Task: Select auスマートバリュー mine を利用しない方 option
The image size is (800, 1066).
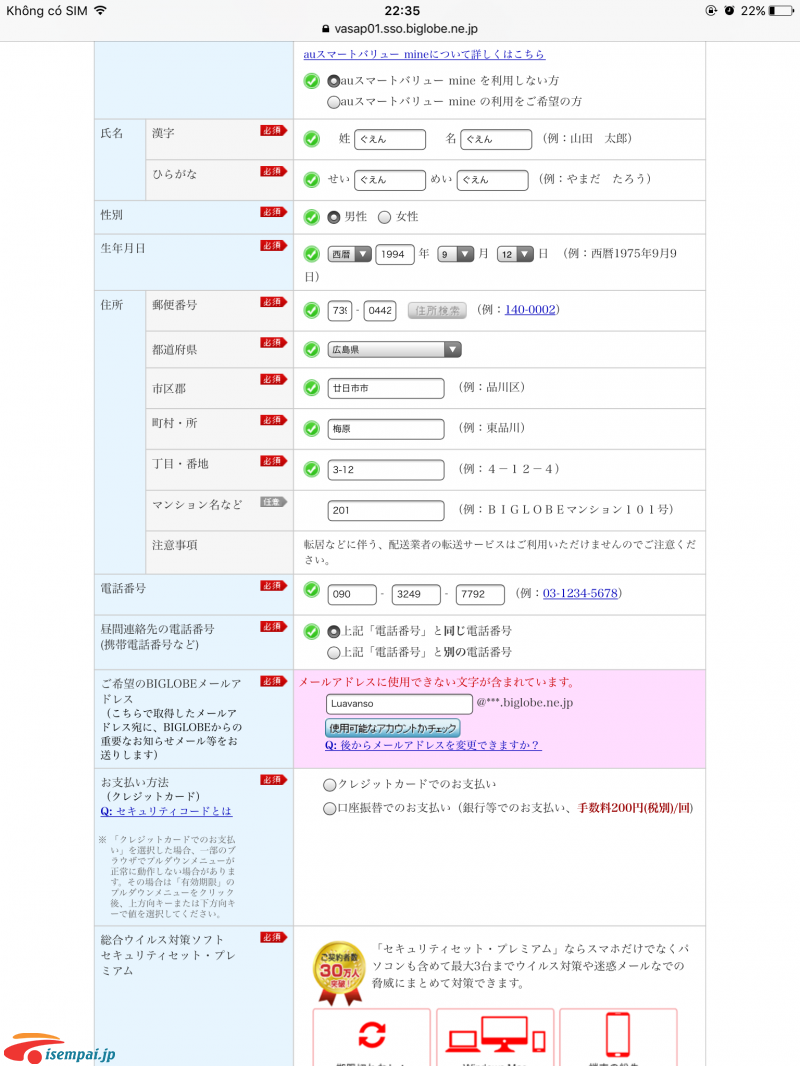Action: click(333, 81)
